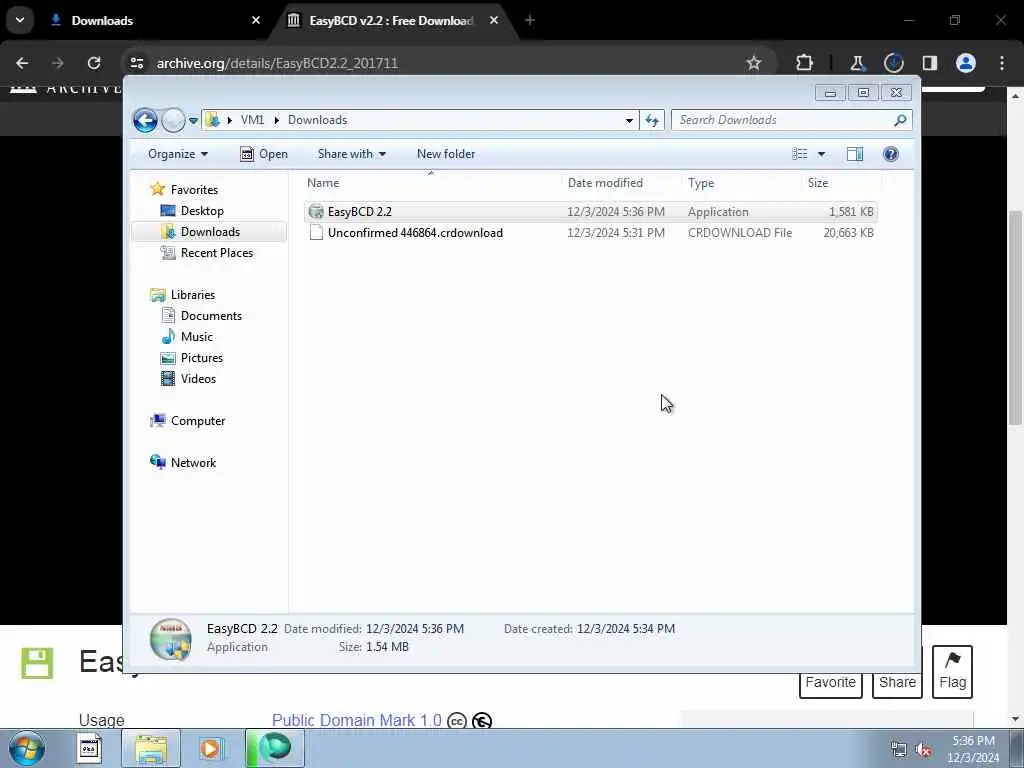Sort by Size column
The image size is (1024, 768).
coord(841,183)
